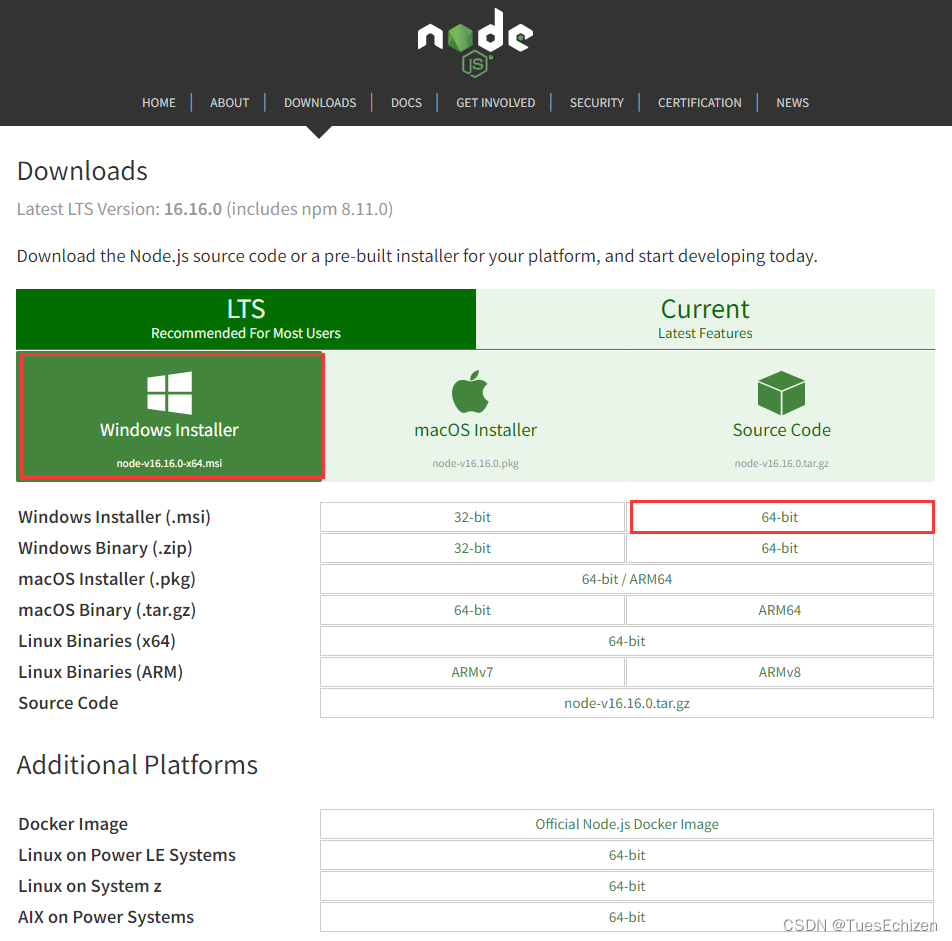Download 64-bit Linux on System z
Image resolution: width=952 pixels, height=941 pixels.
point(627,886)
